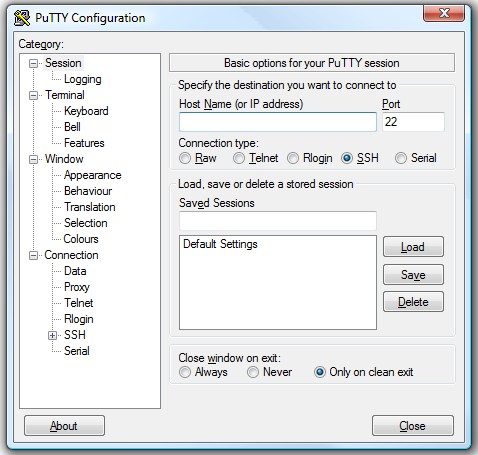Screen dimensions: 478x455
Task: Open the Logging settings category
Action: [83, 79]
